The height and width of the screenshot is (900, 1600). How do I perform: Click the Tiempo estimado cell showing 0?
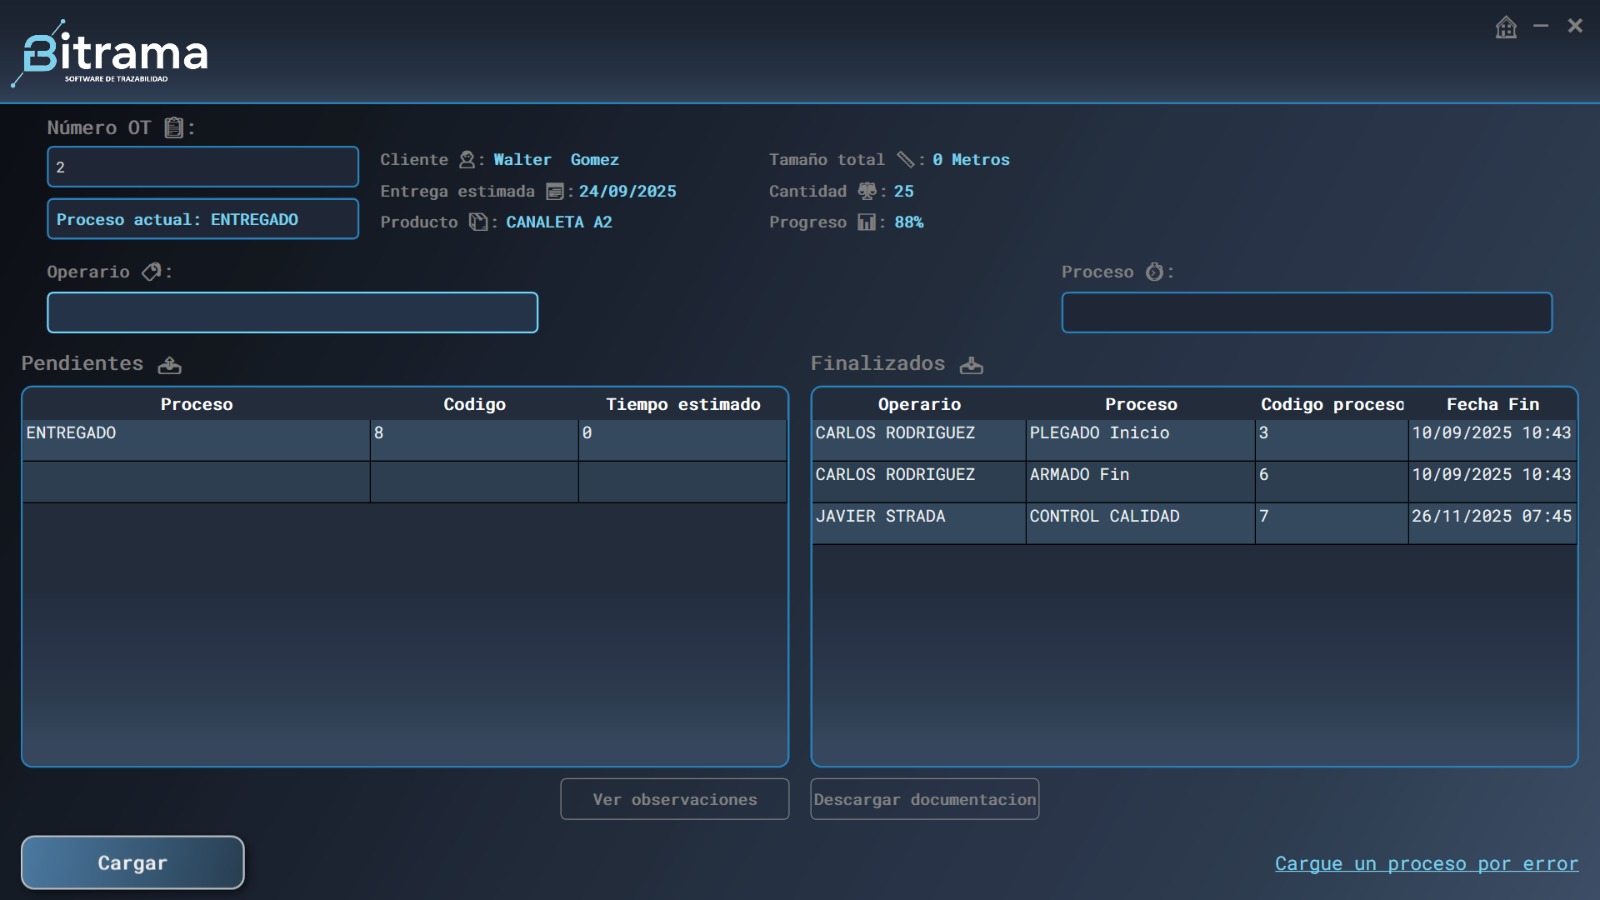(x=683, y=440)
